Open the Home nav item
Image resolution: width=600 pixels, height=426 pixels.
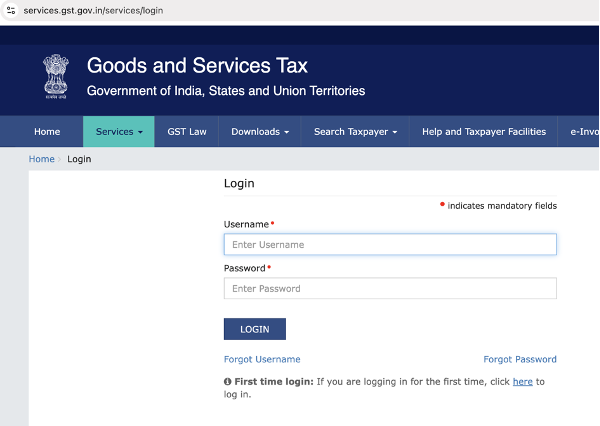47,132
